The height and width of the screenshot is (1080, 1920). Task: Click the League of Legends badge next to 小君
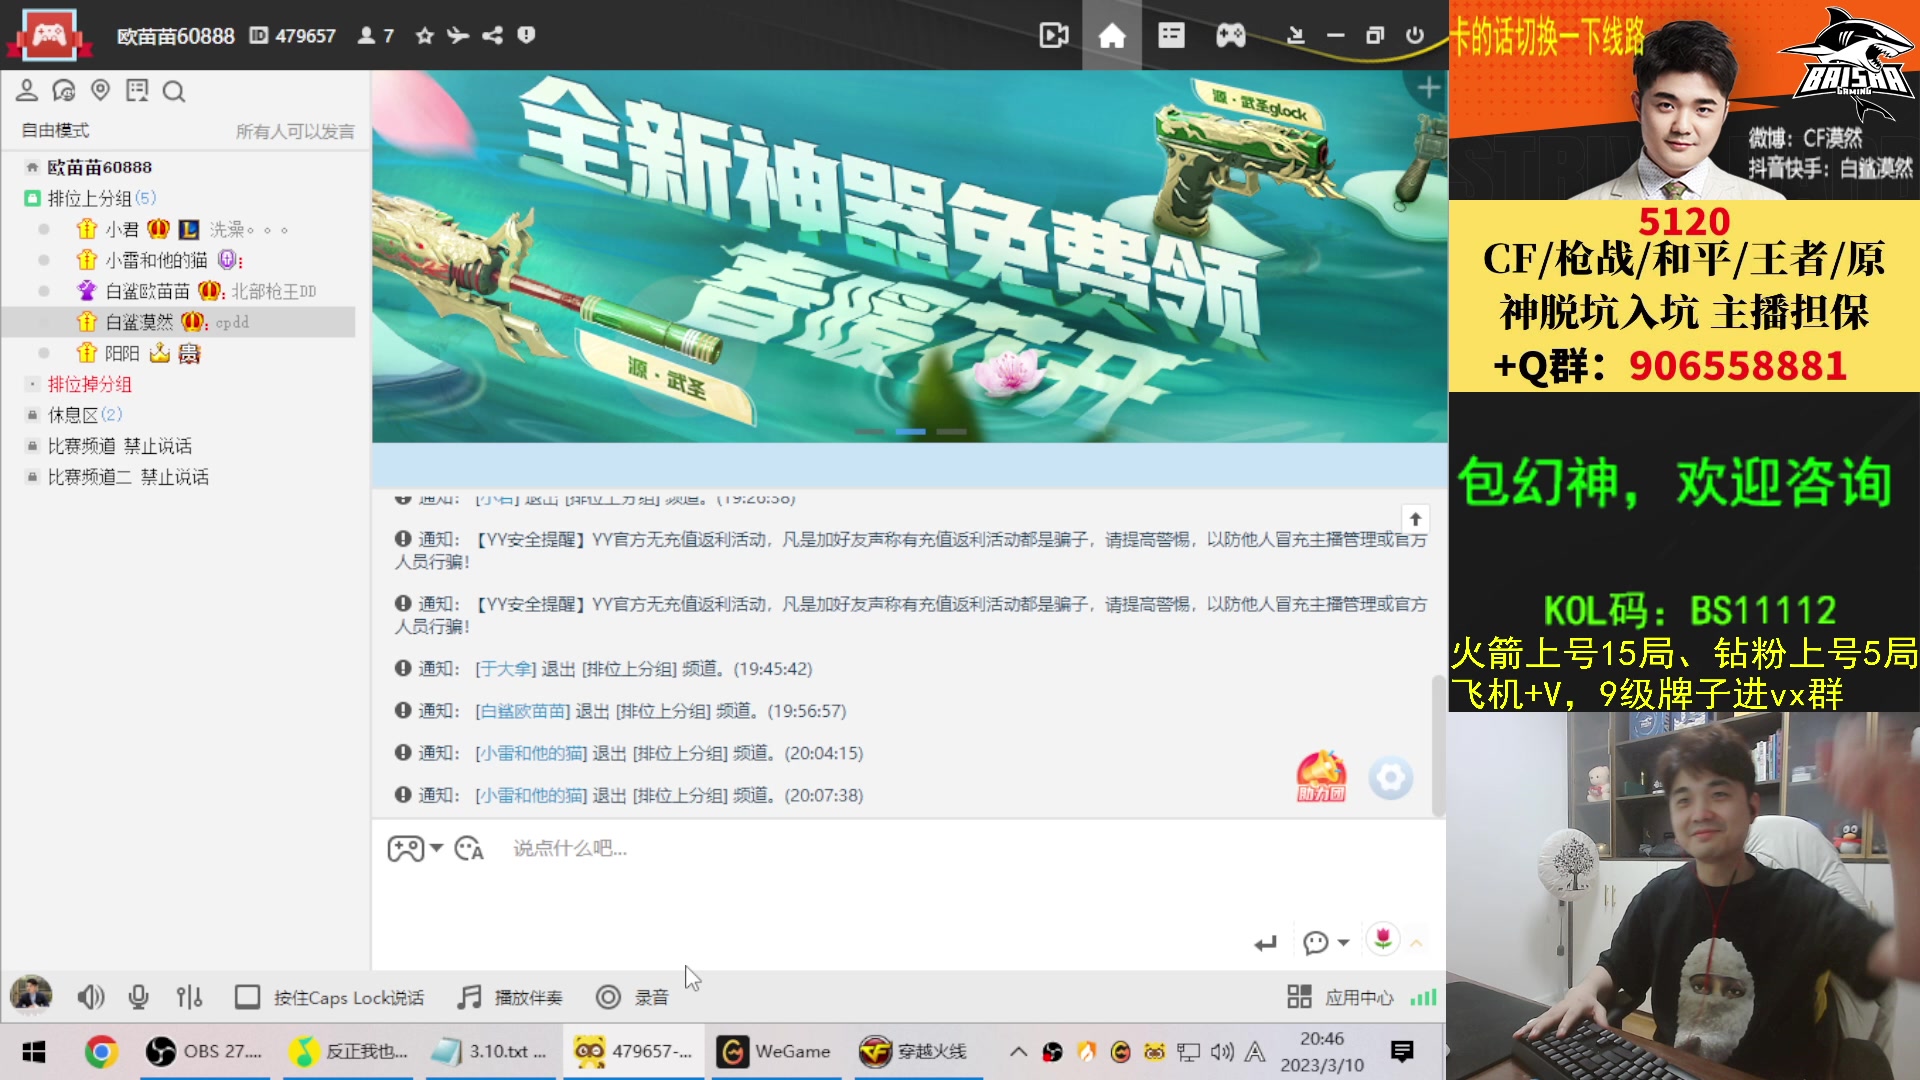click(188, 229)
